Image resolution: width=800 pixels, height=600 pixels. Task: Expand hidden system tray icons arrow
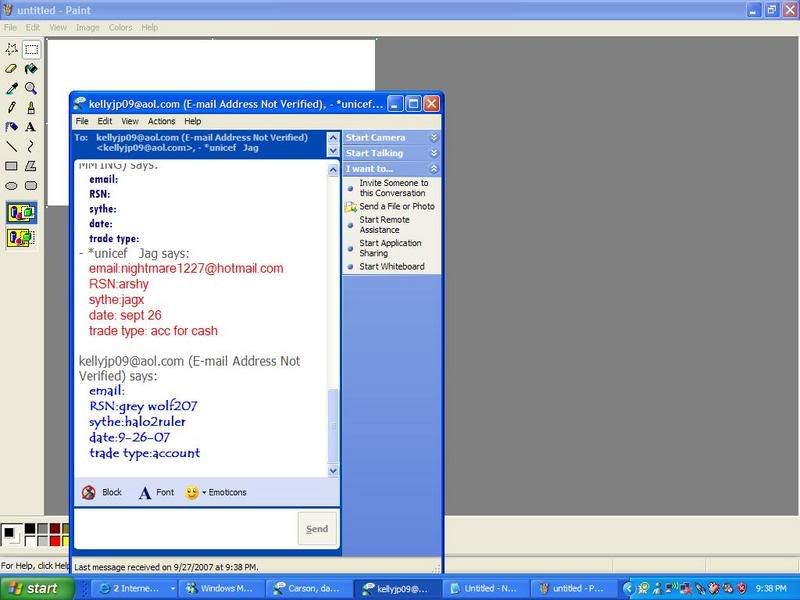click(628, 588)
